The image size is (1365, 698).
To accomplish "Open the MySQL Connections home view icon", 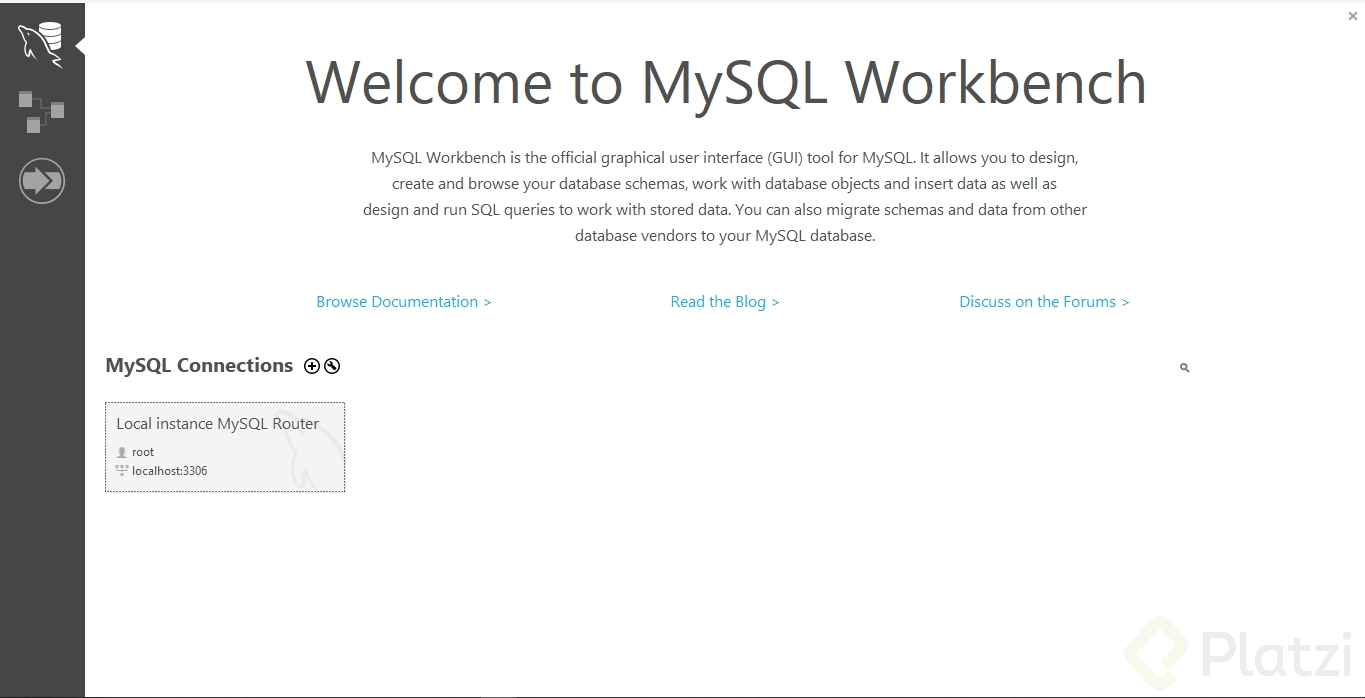I will [x=41, y=44].
